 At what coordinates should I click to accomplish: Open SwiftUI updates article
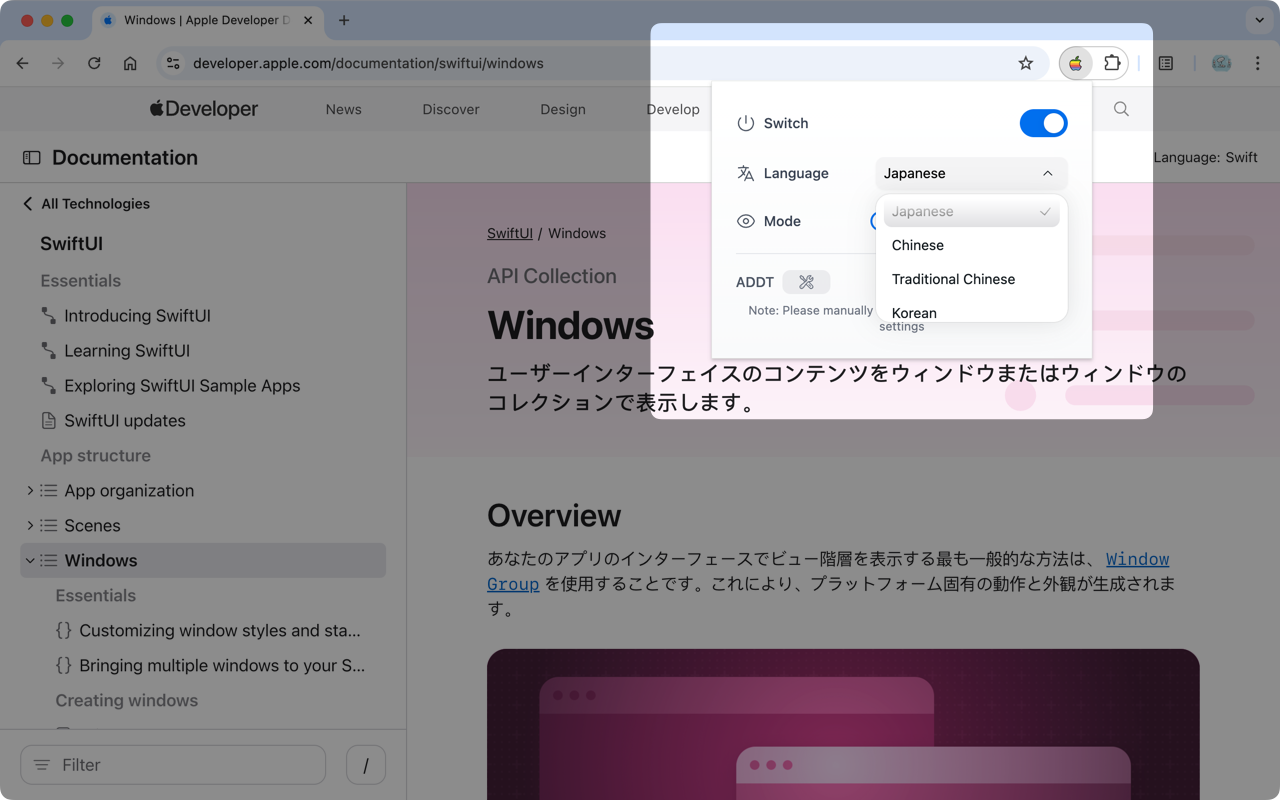125,420
